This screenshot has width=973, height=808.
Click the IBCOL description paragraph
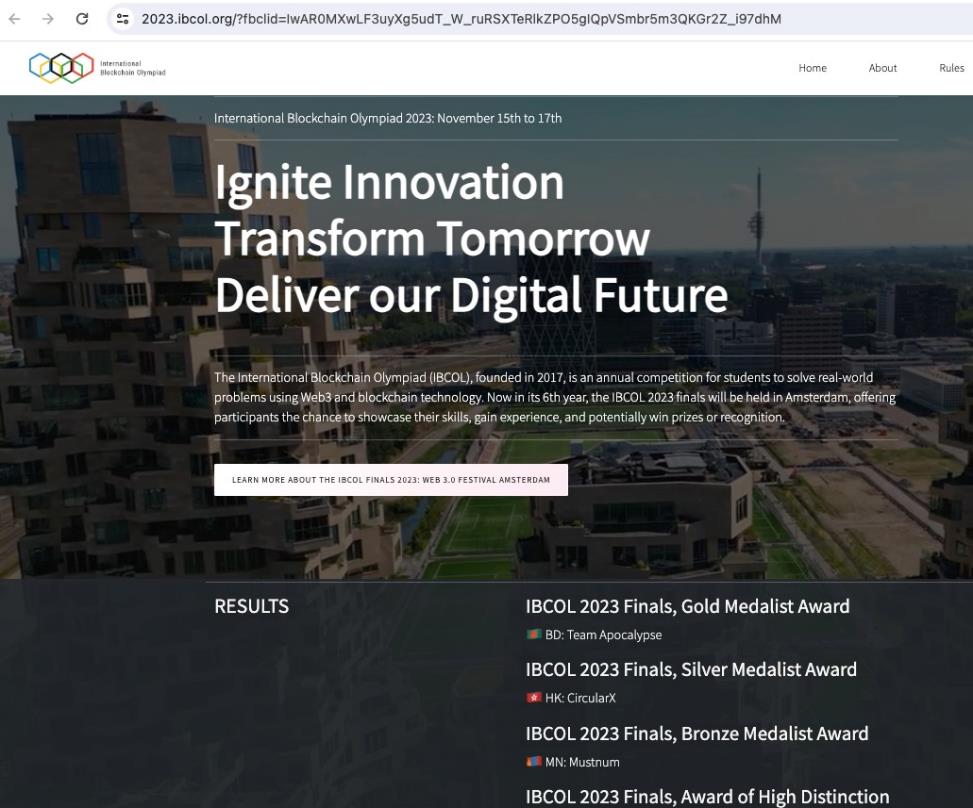point(555,397)
